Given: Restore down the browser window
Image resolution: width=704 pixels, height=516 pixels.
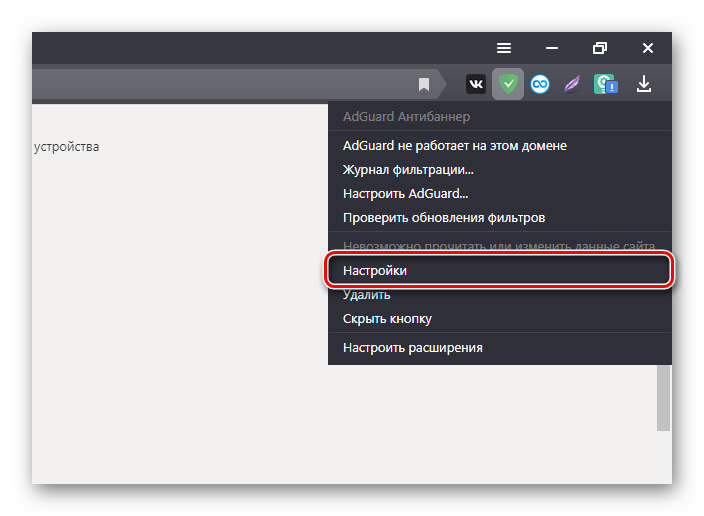Looking at the screenshot, I should pos(600,48).
